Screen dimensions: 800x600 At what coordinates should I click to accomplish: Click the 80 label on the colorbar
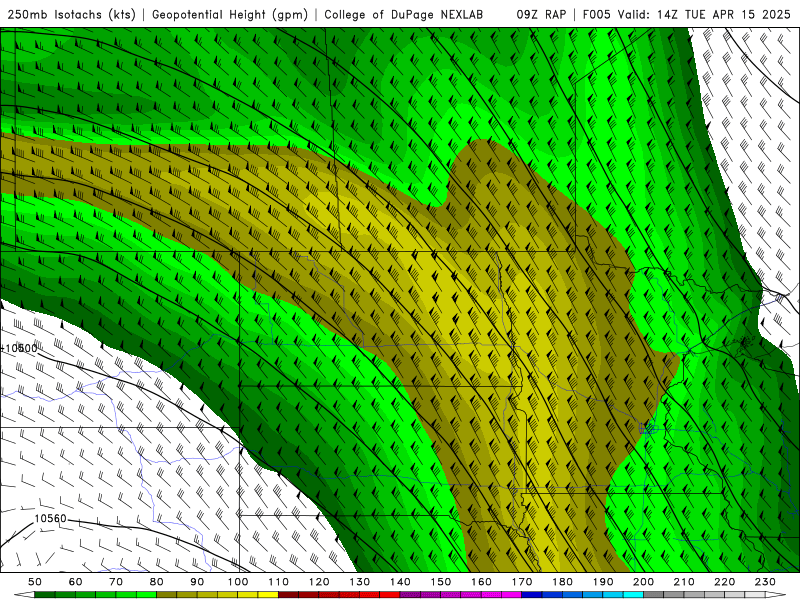(157, 582)
